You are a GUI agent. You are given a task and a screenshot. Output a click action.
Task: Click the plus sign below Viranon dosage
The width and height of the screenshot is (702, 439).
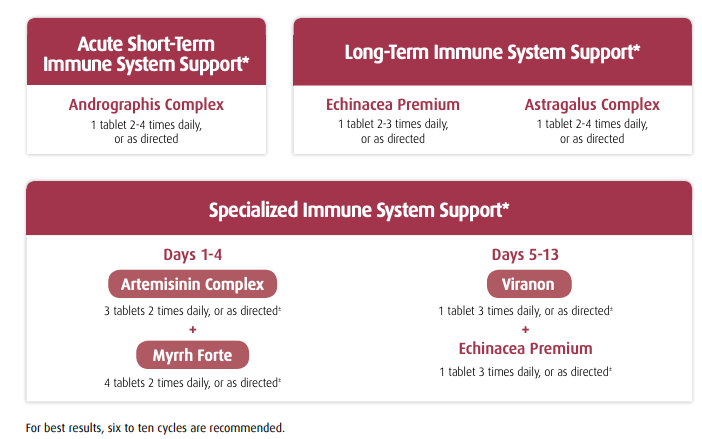click(525, 330)
